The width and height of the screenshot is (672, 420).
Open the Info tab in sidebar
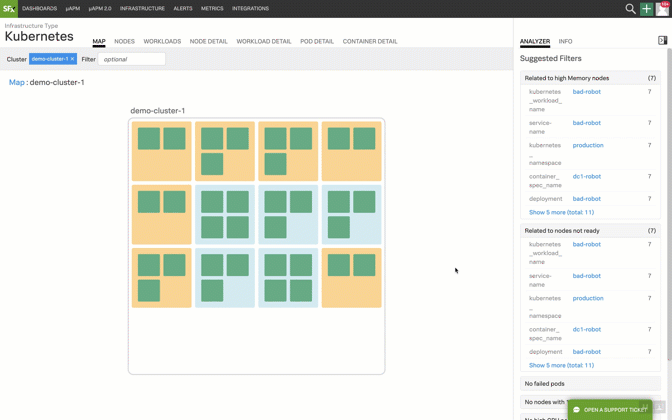click(565, 42)
